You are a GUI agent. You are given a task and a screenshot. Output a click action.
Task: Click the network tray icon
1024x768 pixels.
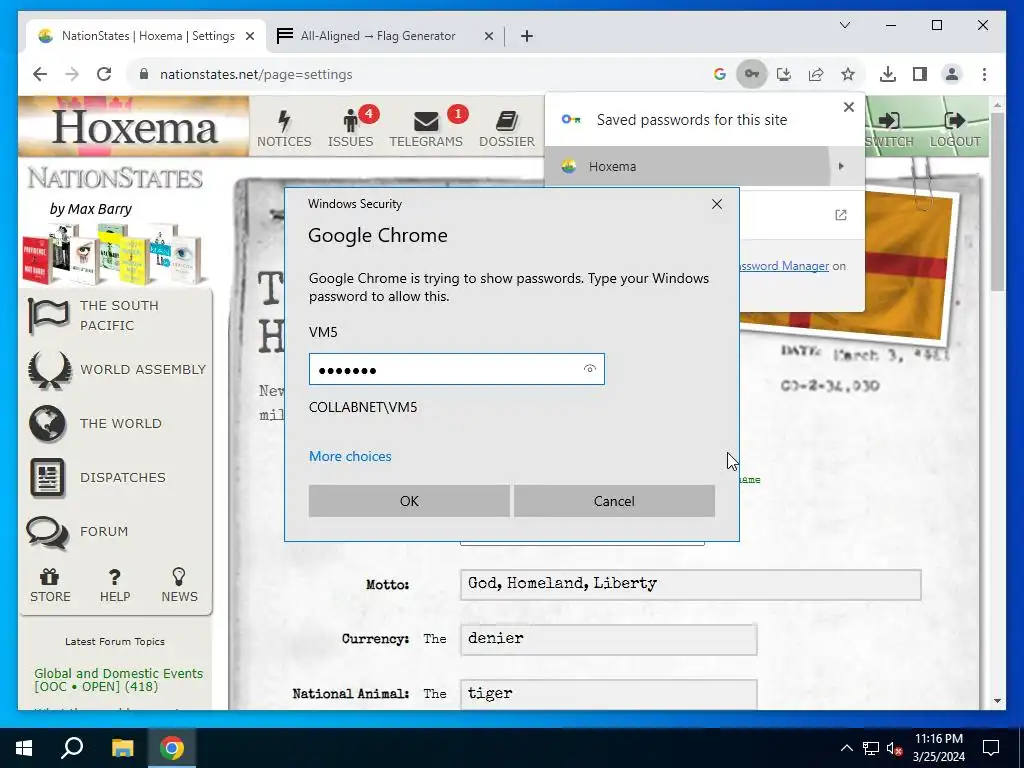(x=870, y=748)
